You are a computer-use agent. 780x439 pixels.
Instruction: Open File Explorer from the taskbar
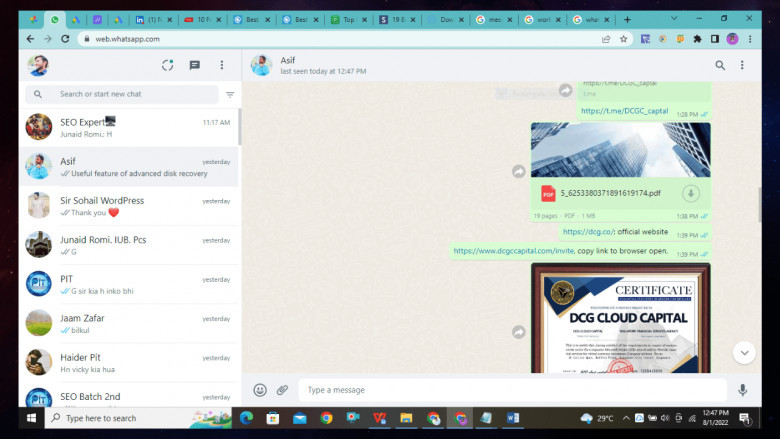coord(406,418)
